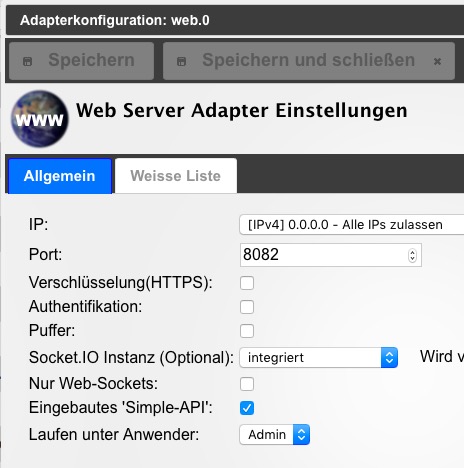464x468 pixels.
Task: Enable the Verschlüsselung(HTTPS) checkbox
Action: pos(247,283)
